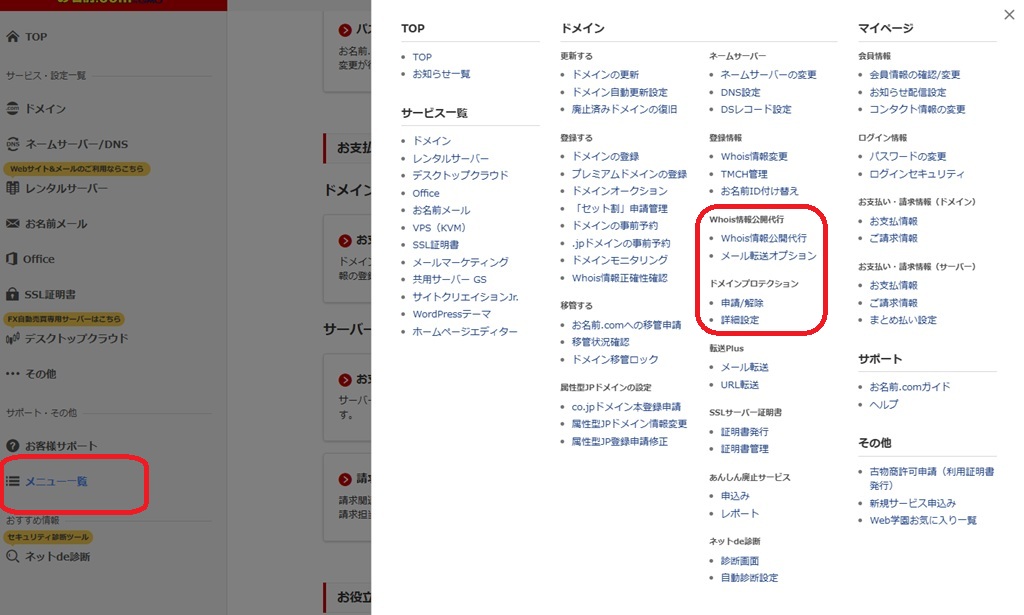Click the Webサイト&メール yellow badge

tap(77, 168)
